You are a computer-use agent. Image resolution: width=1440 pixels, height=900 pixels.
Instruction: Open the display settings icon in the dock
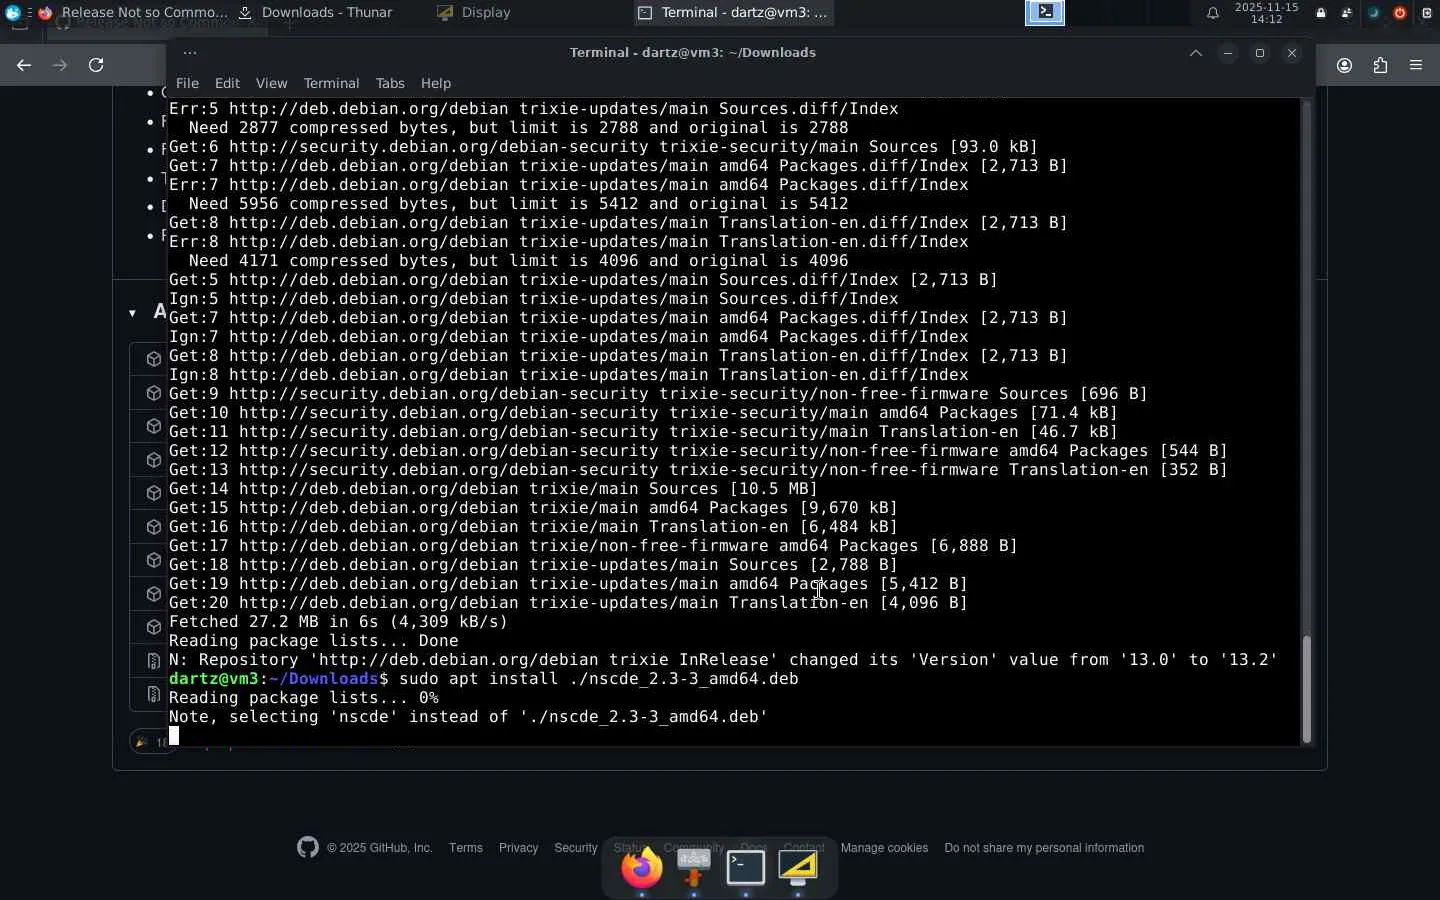(798, 867)
